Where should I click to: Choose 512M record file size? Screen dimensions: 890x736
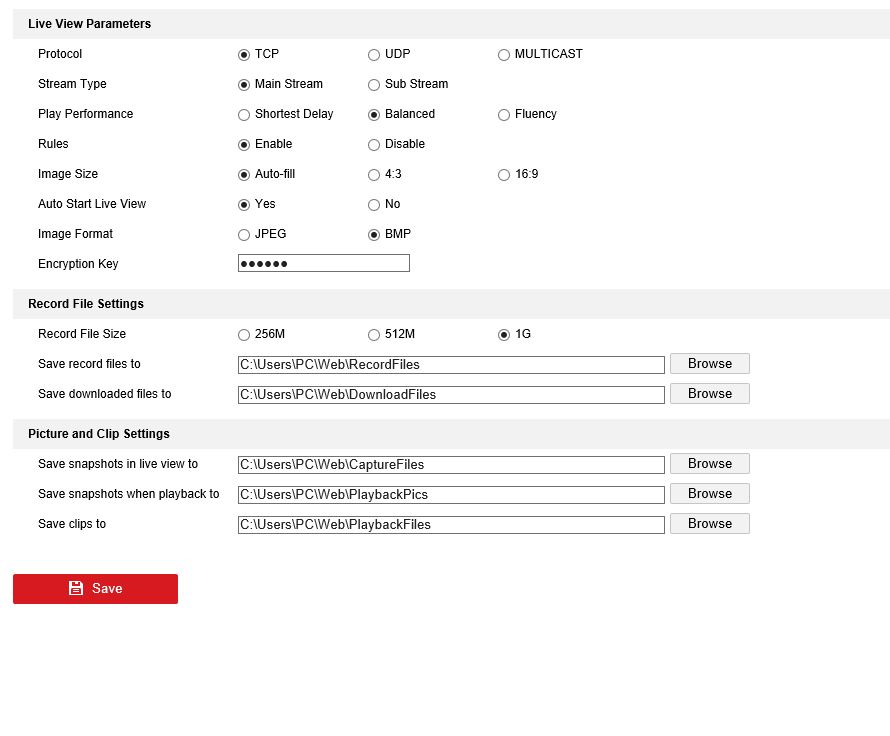(374, 335)
